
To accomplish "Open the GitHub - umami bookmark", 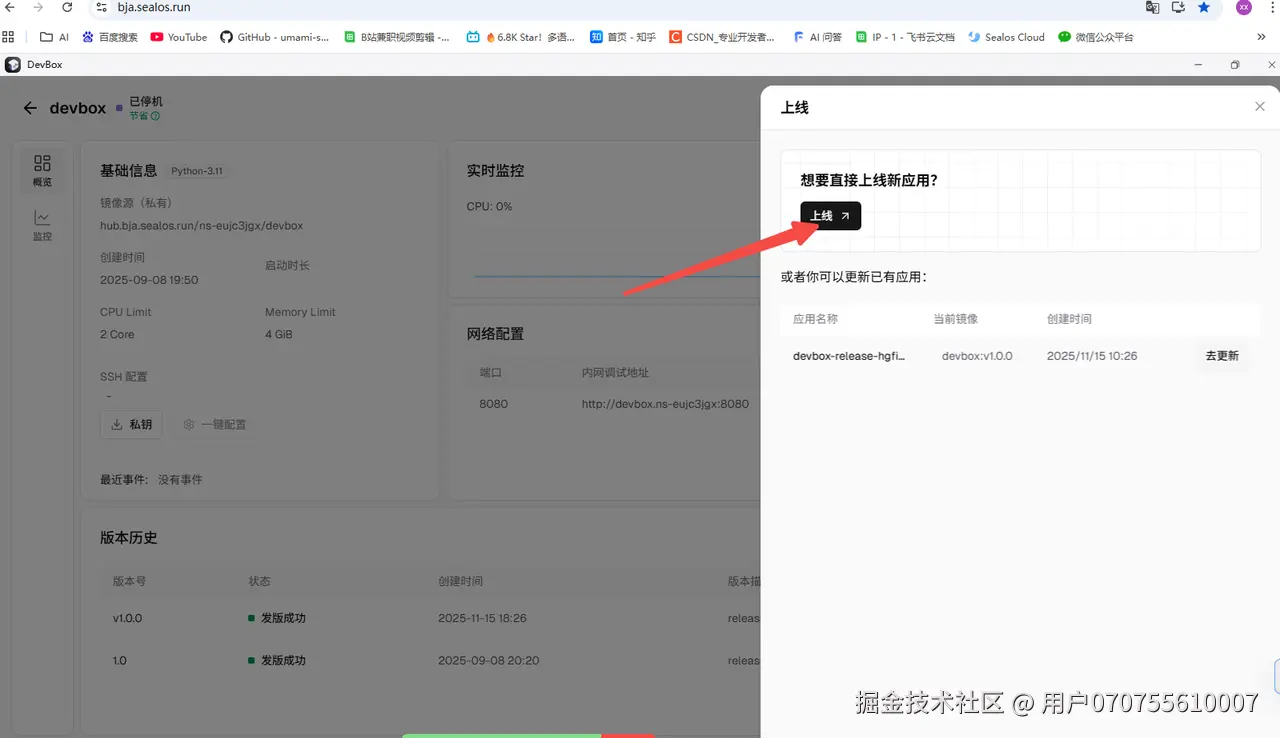I will (275, 37).
